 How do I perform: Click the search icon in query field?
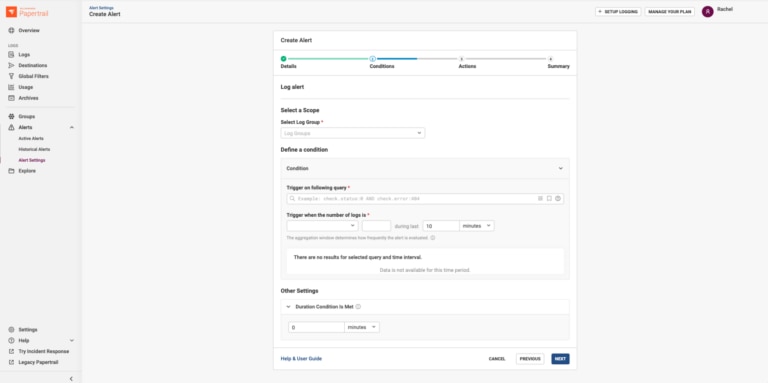(292, 198)
